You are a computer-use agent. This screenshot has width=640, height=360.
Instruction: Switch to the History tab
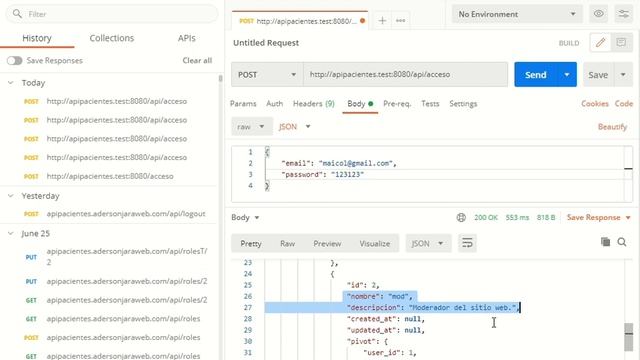coord(37,38)
